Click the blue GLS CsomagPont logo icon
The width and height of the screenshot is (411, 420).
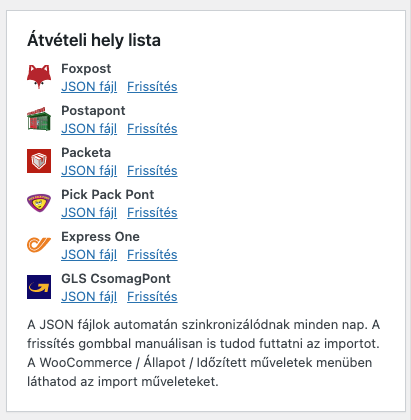click(x=39, y=287)
